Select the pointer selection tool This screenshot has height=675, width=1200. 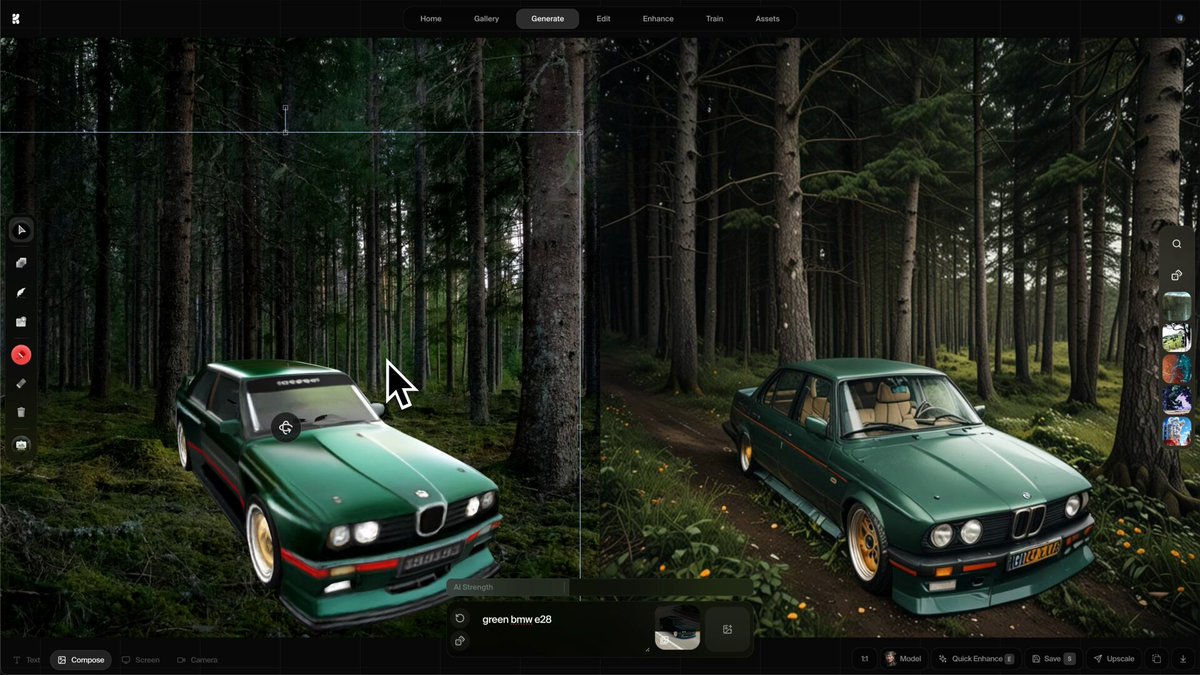pos(21,231)
